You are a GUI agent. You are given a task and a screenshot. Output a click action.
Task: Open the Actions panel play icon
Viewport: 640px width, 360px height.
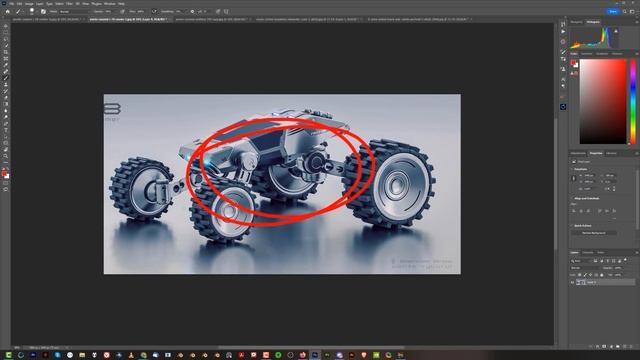coord(563,31)
